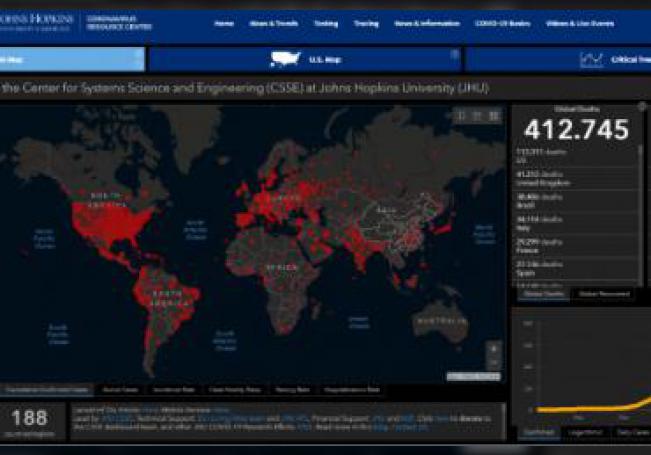This screenshot has height=455, width=651.
Task: Click the Johns Hopkins University logo
Action: pos(38,22)
